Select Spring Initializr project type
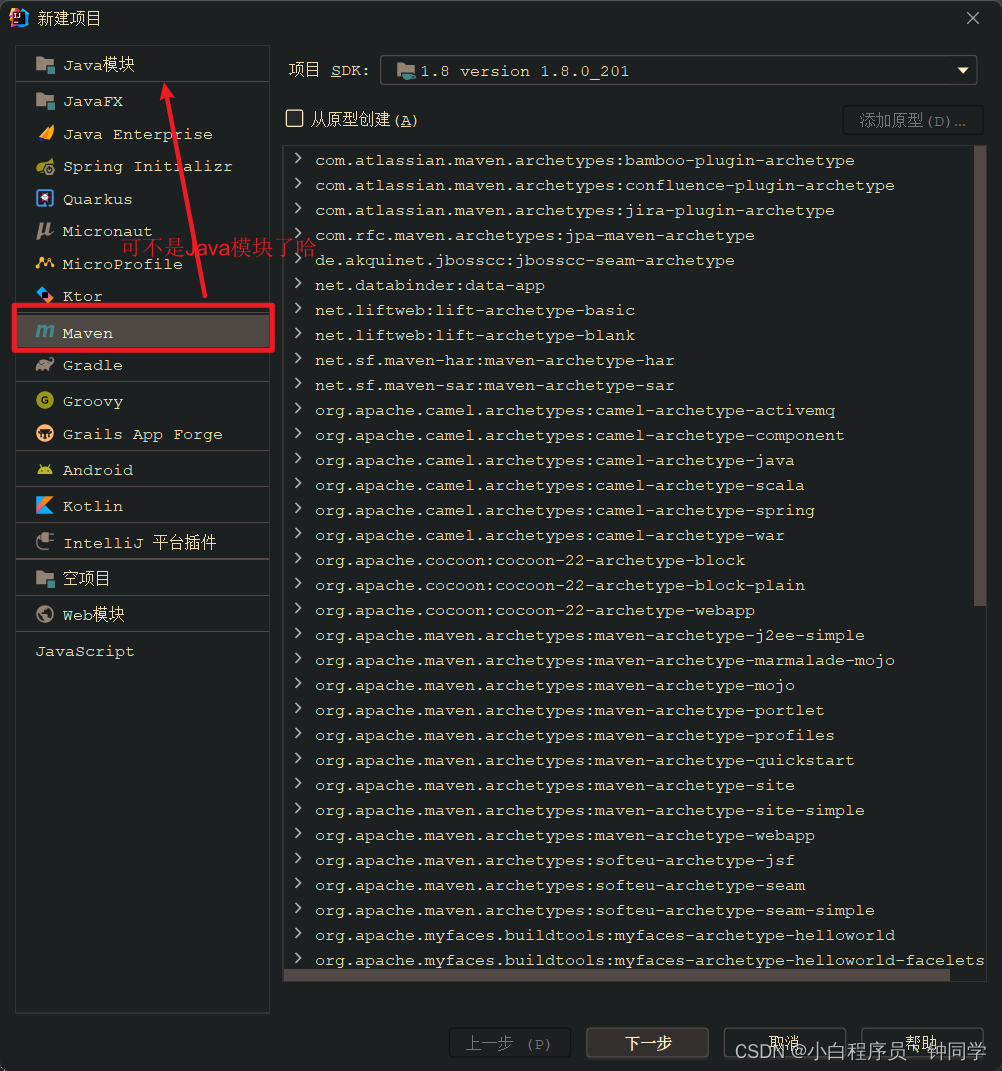This screenshot has height=1071, width=1002. coord(142,166)
